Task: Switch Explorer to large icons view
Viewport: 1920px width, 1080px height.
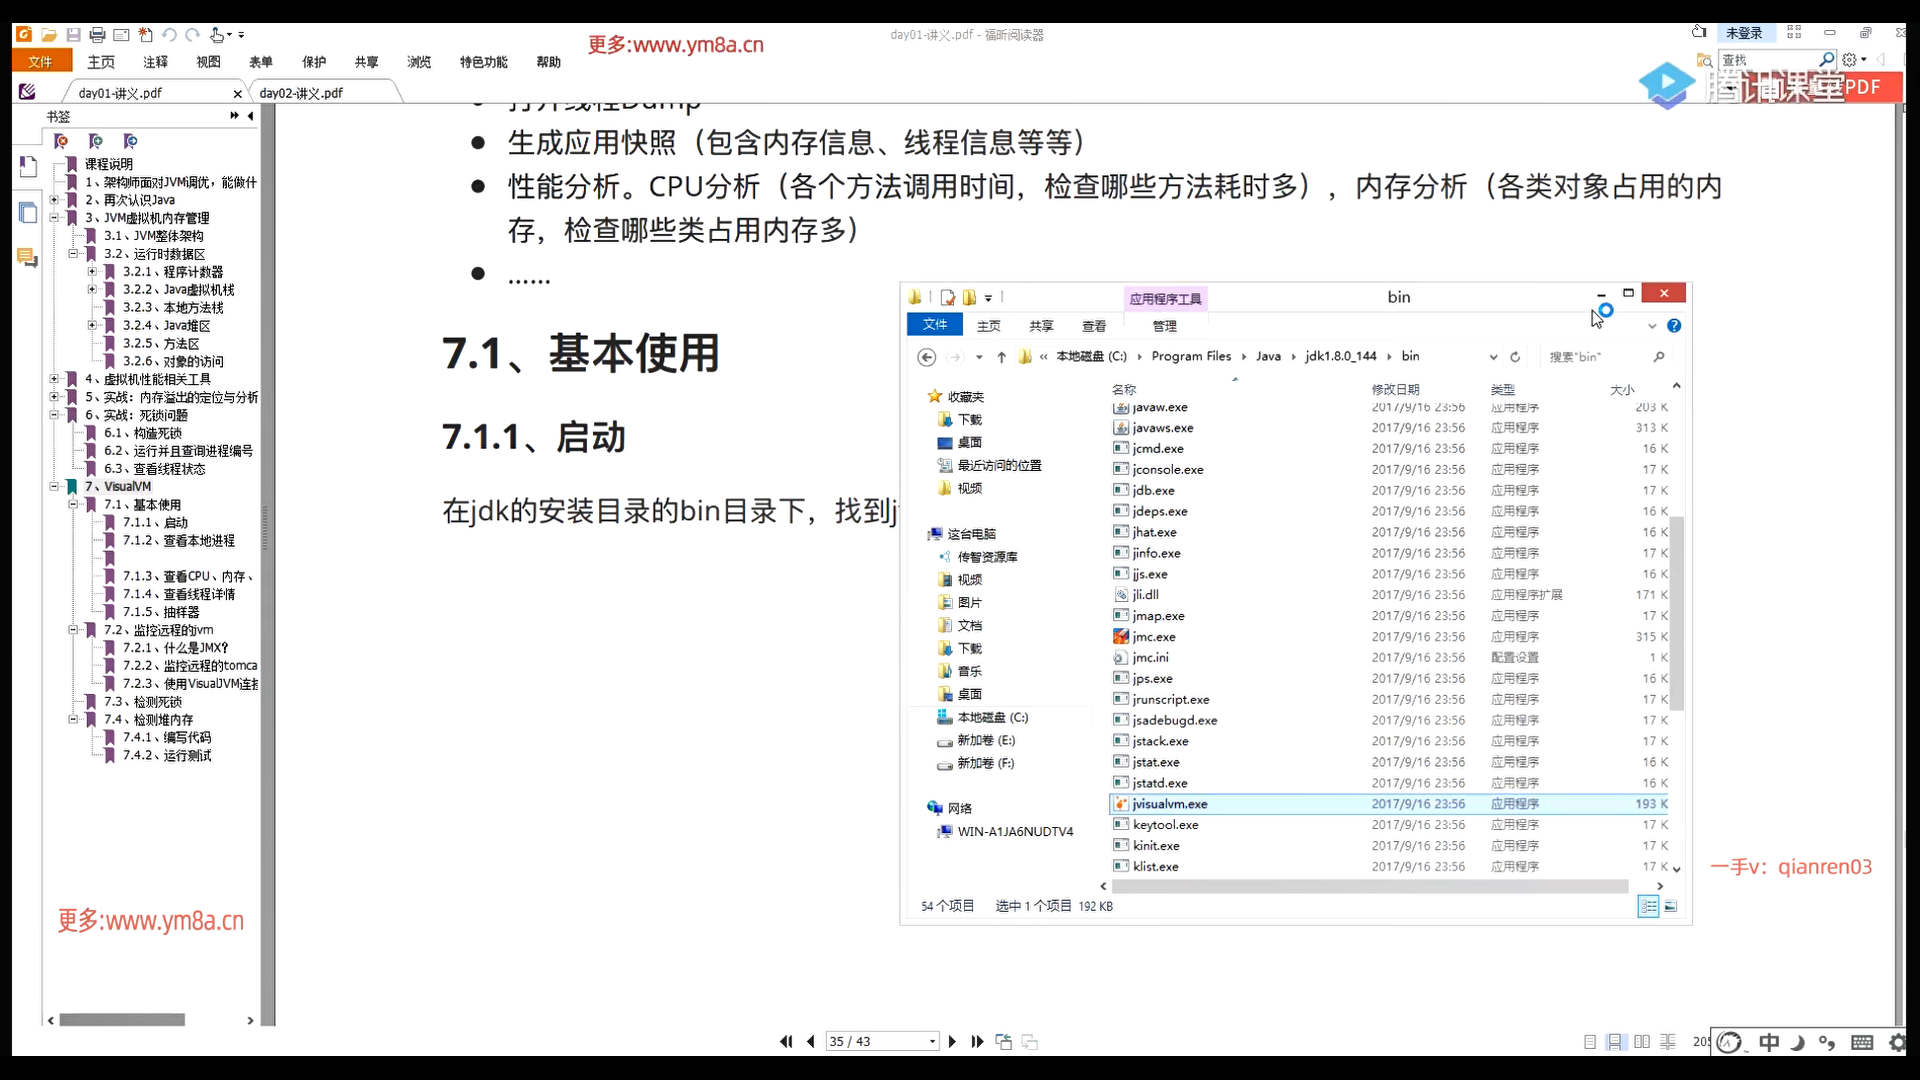Action: pyautogui.click(x=1670, y=906)
